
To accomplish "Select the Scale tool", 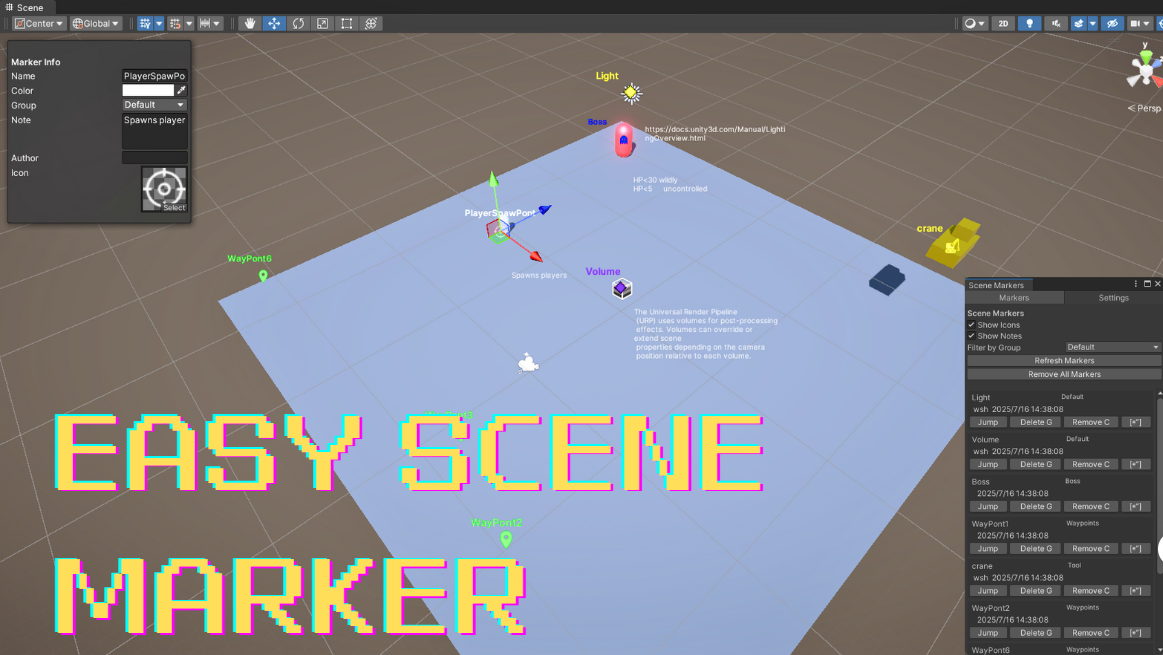I will click(323, 24).
